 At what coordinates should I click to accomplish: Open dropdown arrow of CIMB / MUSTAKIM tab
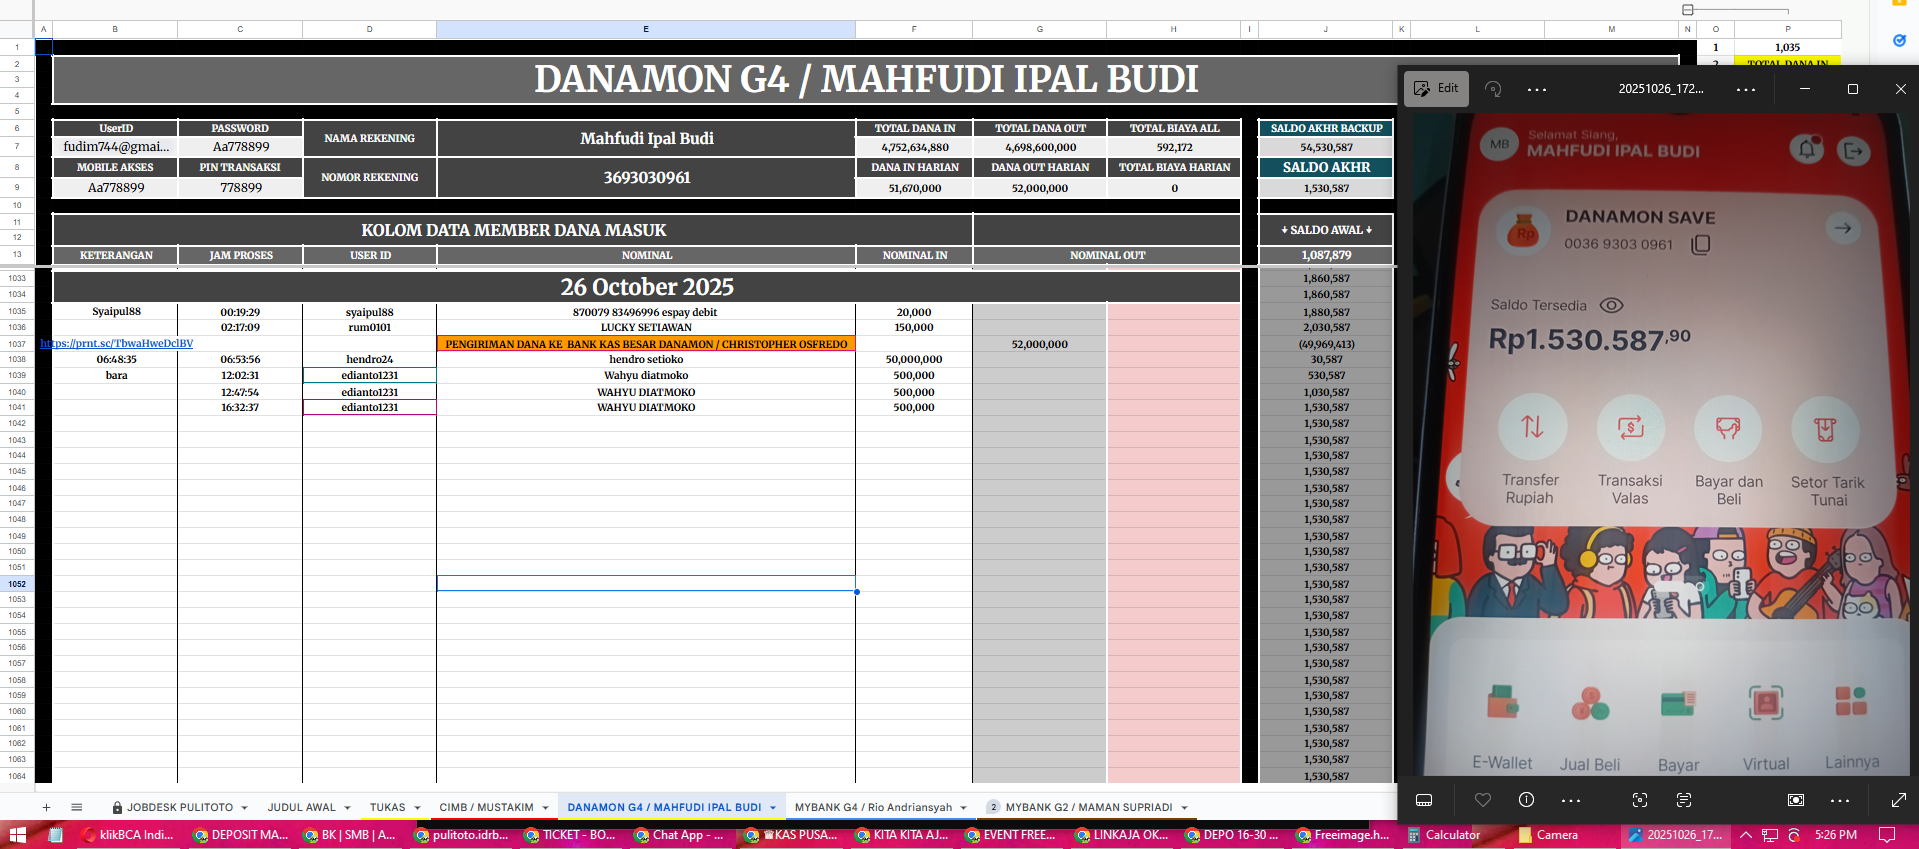pyautogui.click(x=545, y=808)
